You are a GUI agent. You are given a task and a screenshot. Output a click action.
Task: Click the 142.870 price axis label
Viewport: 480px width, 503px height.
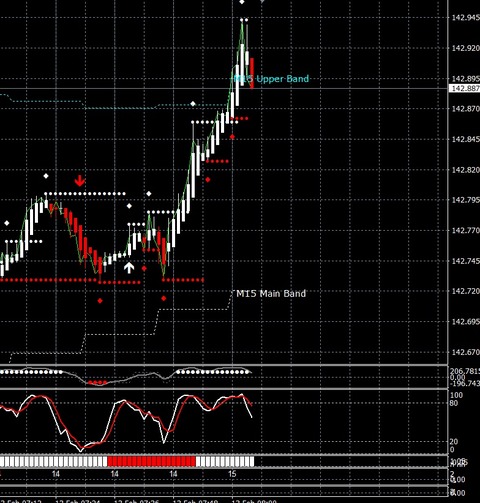465,109
